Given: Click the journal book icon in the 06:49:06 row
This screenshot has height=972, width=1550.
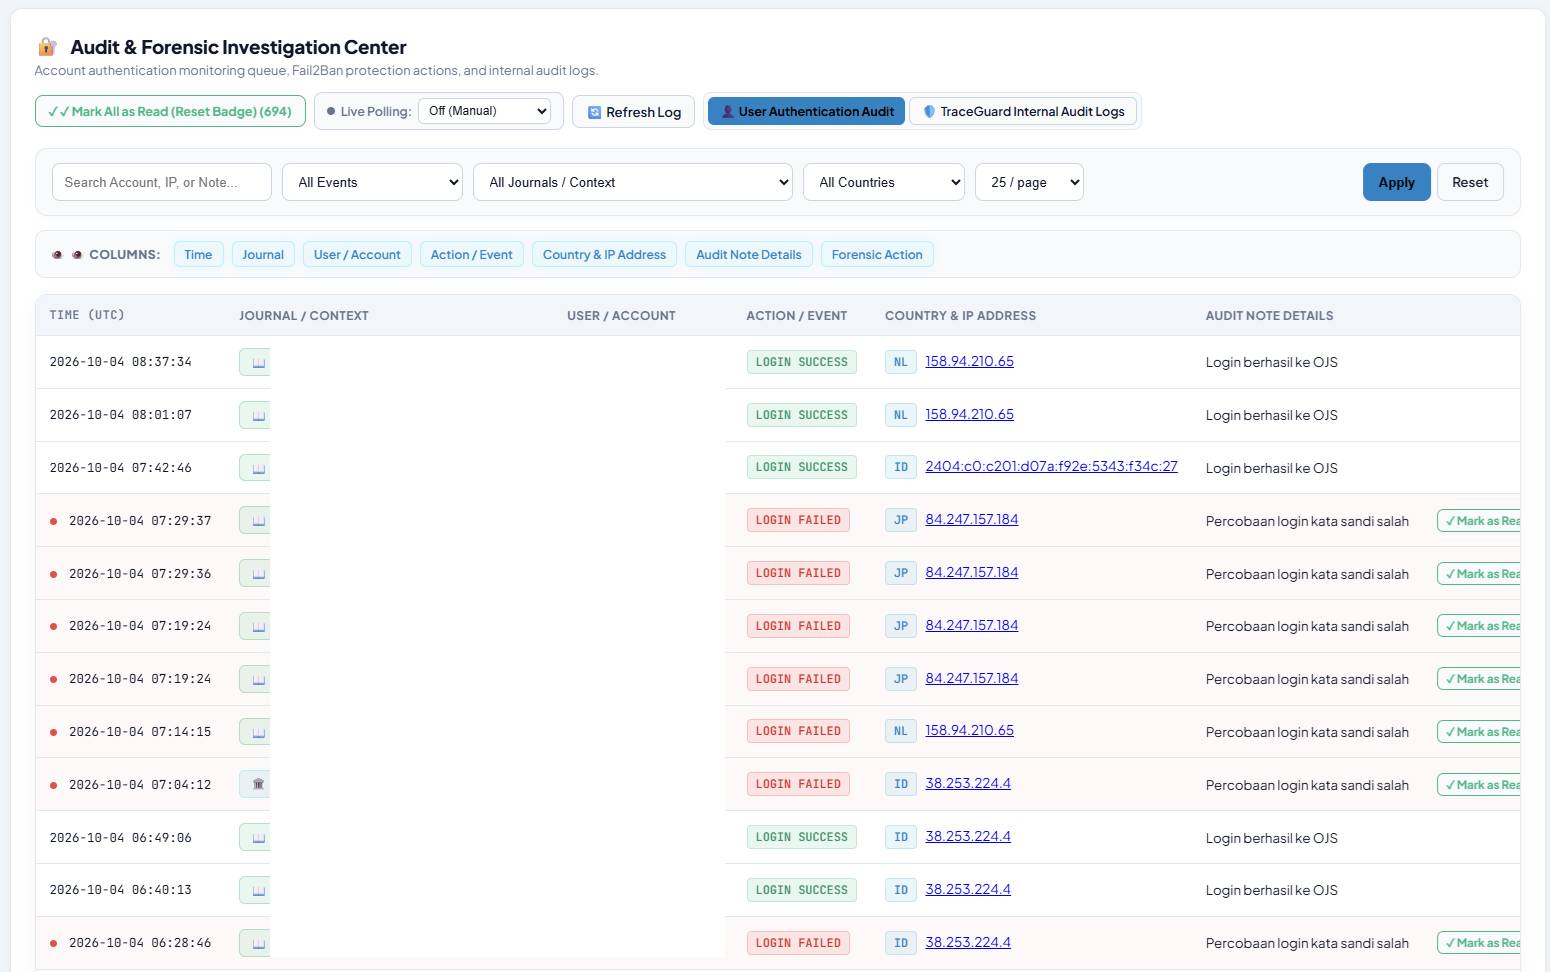Looking at the screenshot, I should tap(258, 838).
